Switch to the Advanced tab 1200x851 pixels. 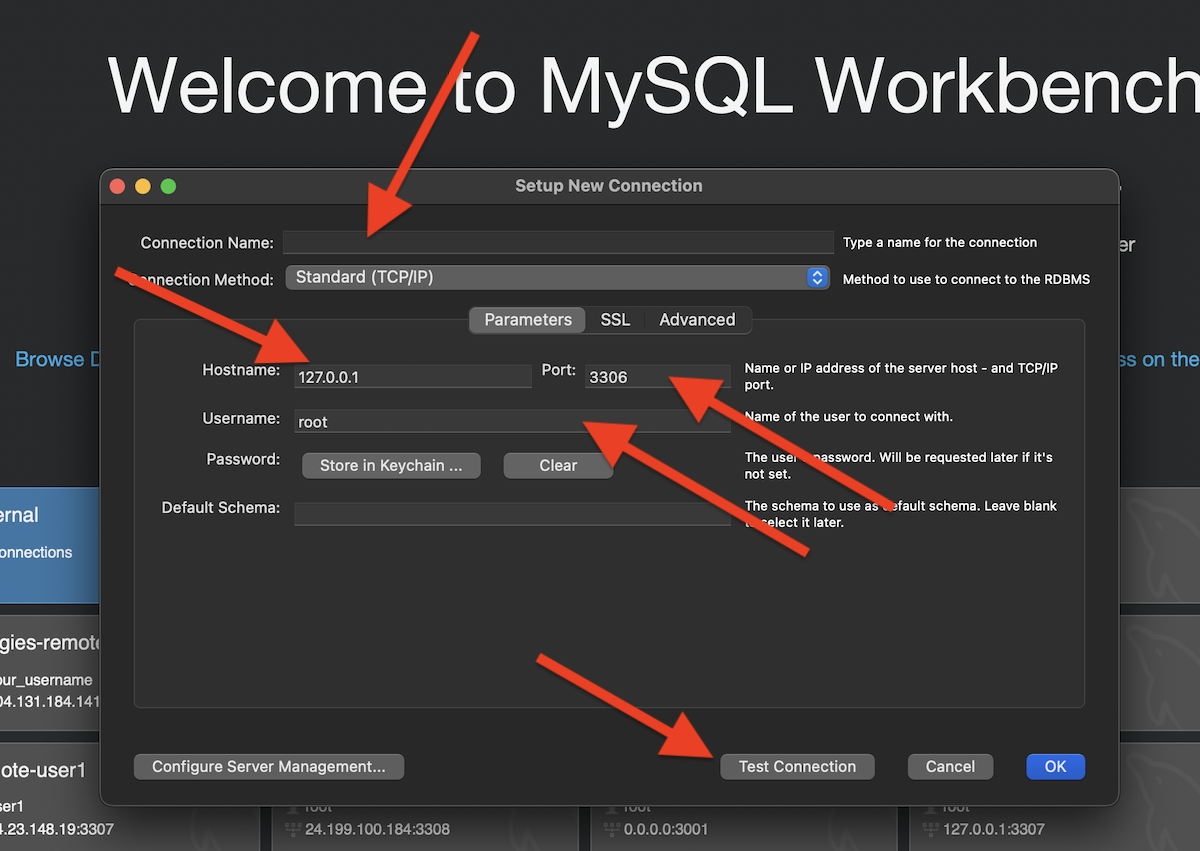697,320
